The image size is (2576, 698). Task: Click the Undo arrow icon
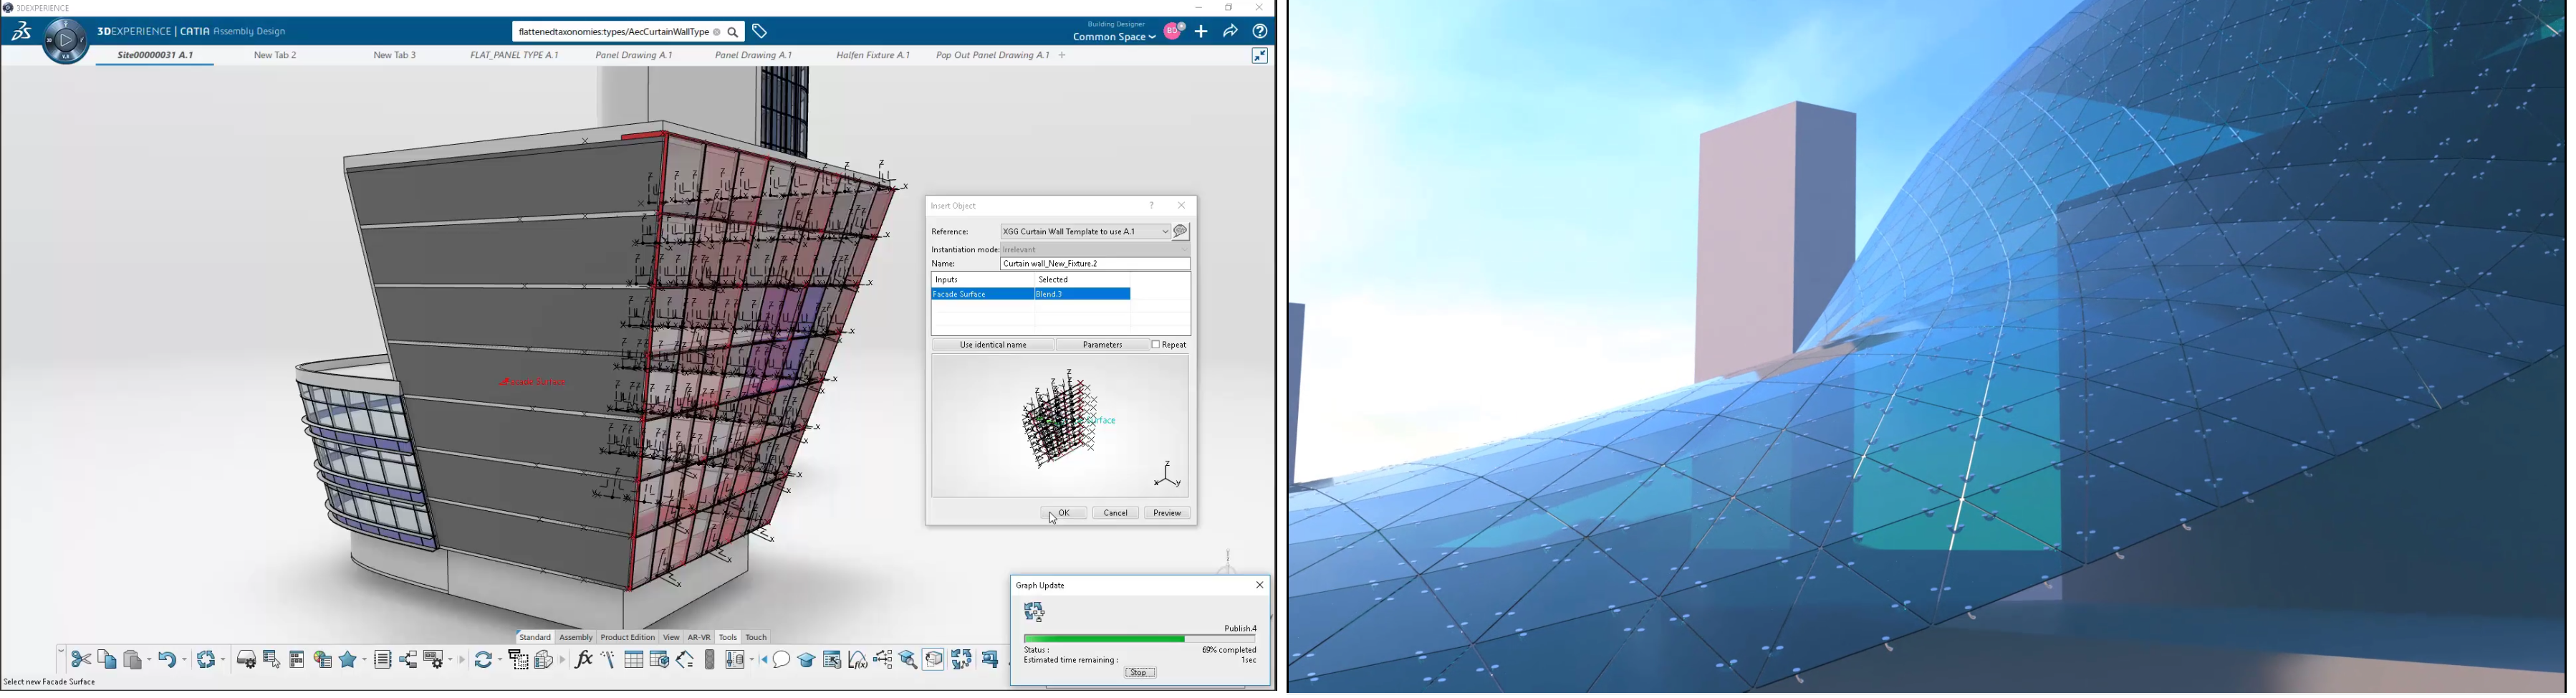pos(167,659)
